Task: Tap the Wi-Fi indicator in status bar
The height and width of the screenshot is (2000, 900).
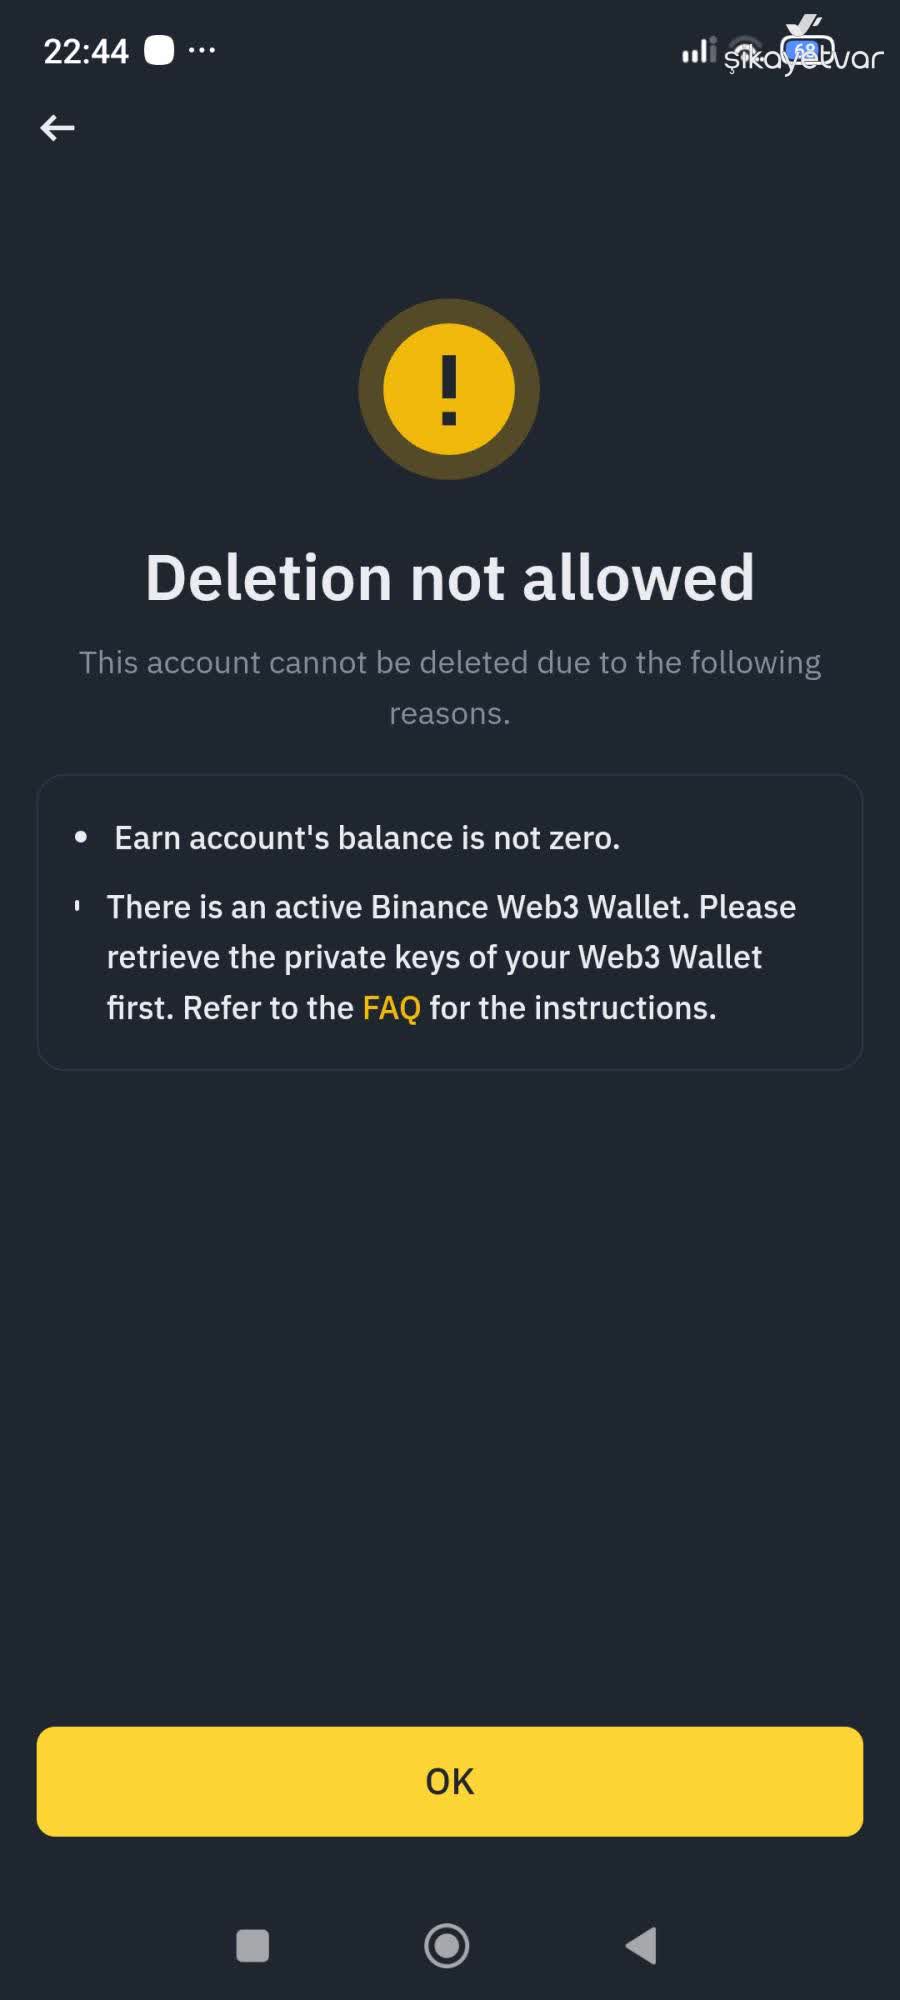Action: [x=747, y=51]
